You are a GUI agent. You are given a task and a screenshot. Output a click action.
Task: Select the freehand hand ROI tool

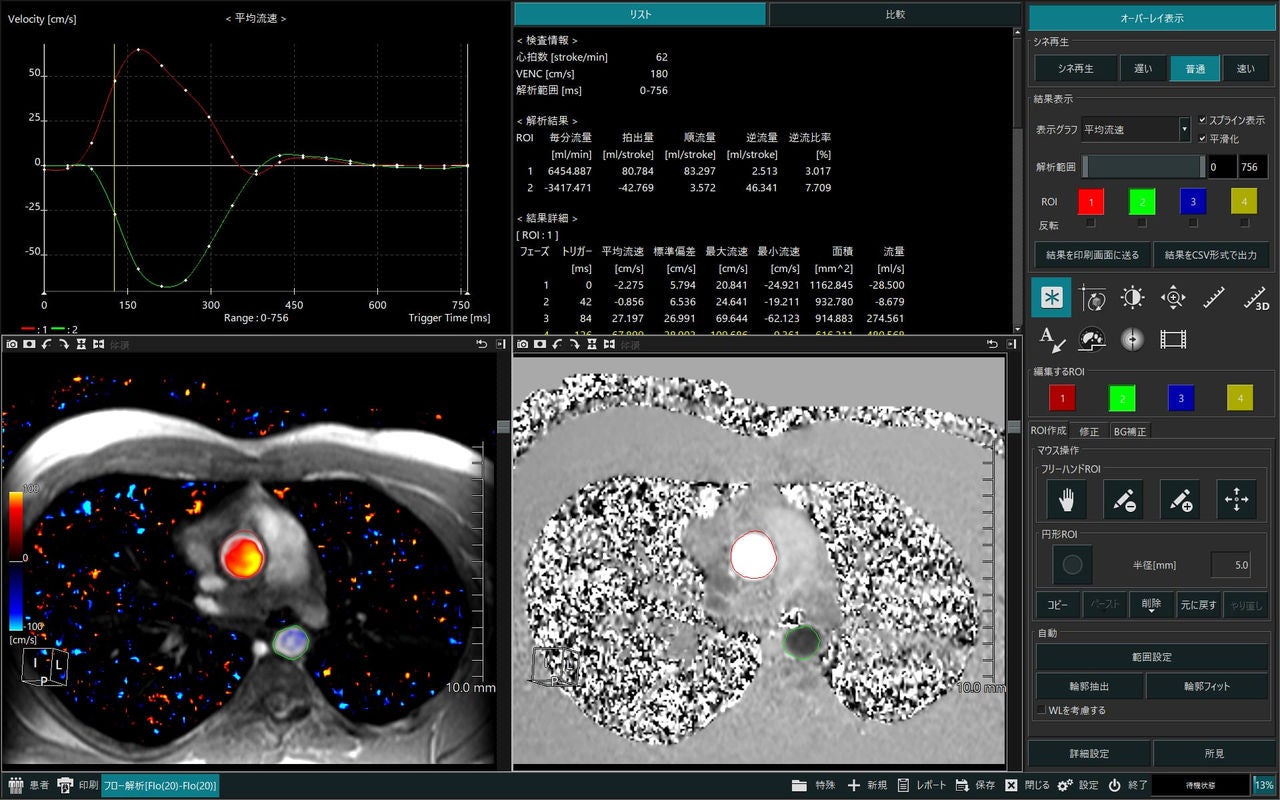click(x=1067, y=499)
